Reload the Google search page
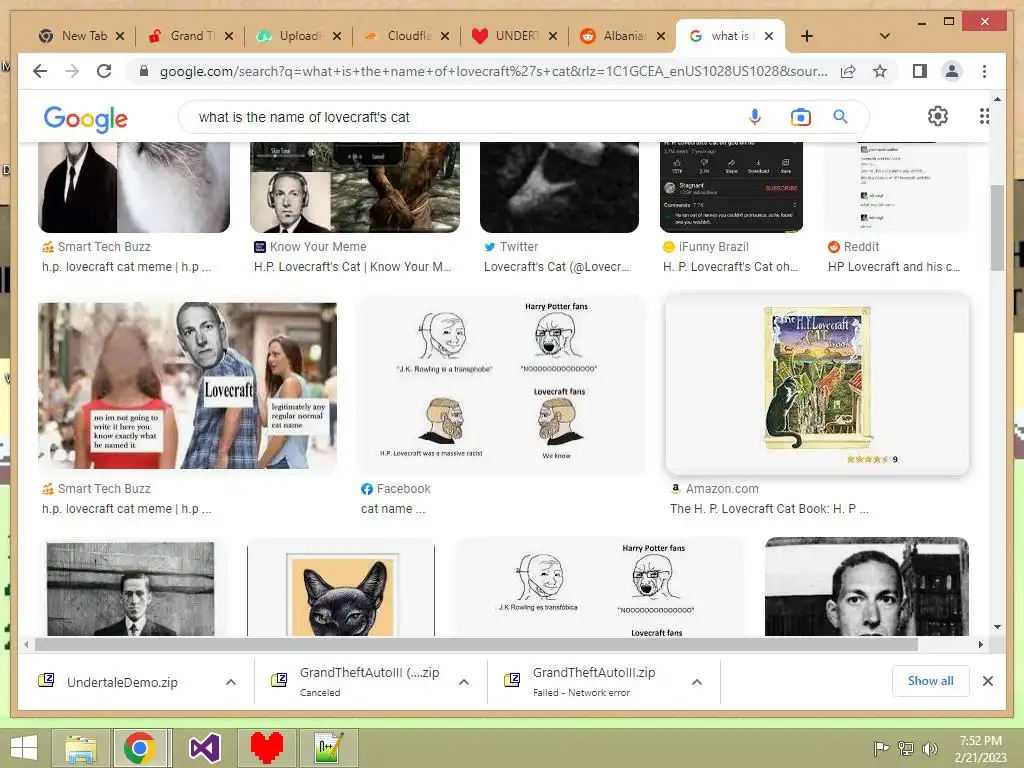This screenshot has width=1024, height=768. pyautogui.click(x=104, y=71)
